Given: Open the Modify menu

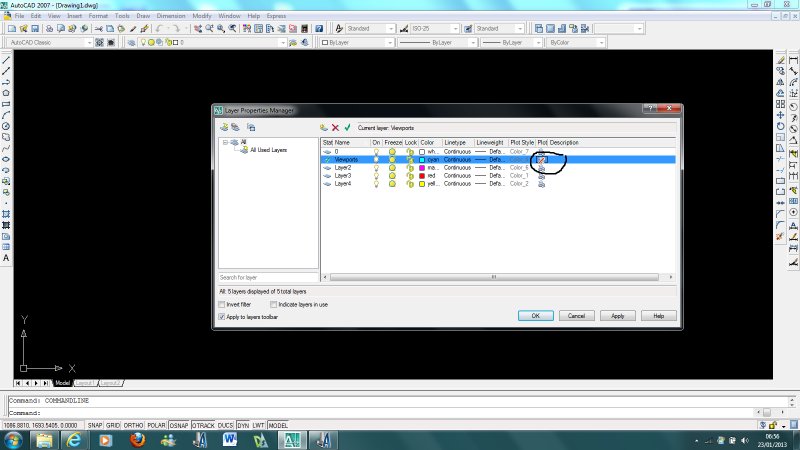Looking at the screenshot, I should click(202, 16).
